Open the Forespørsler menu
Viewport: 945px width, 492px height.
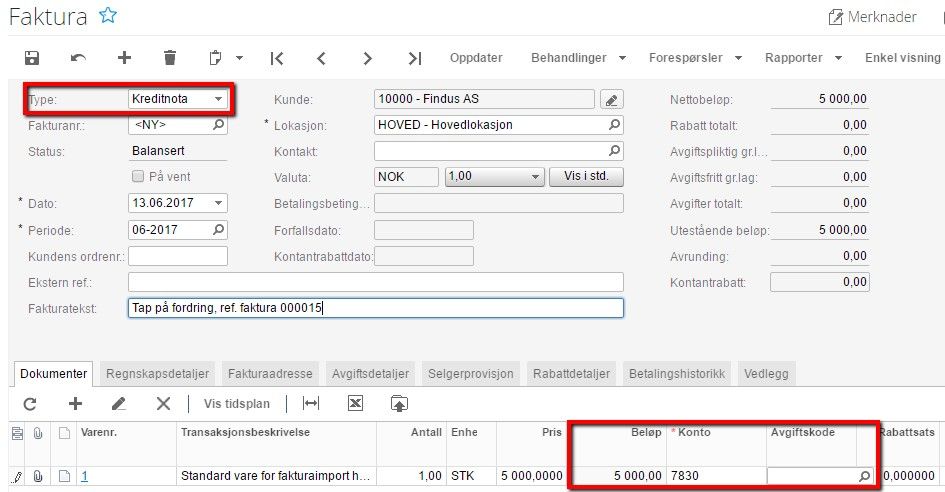click(695, 58)
